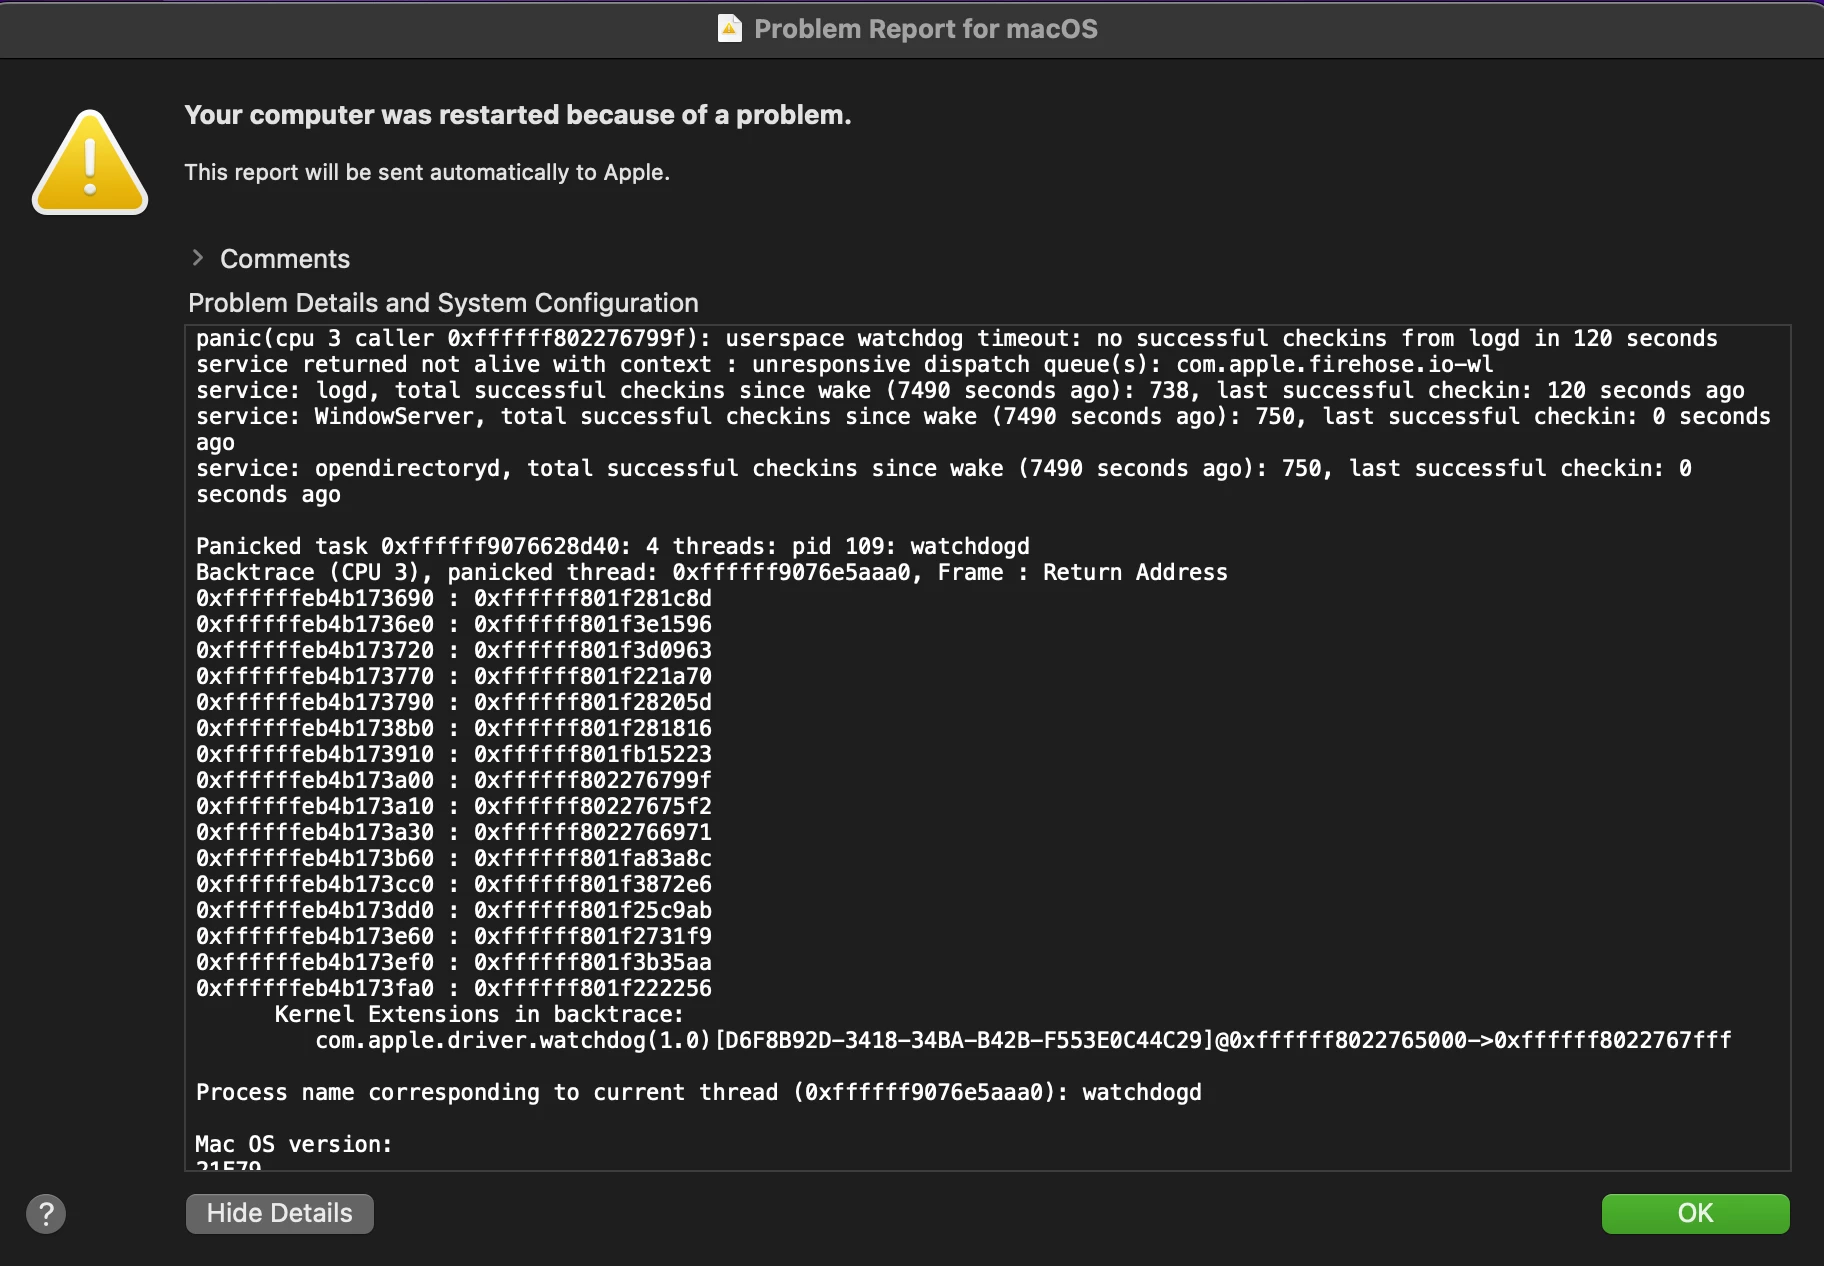The width and height of the screenshot is (1824, 1266).
Task: Click 'service returned not alive with context' line
Action: tap(844, 365)
